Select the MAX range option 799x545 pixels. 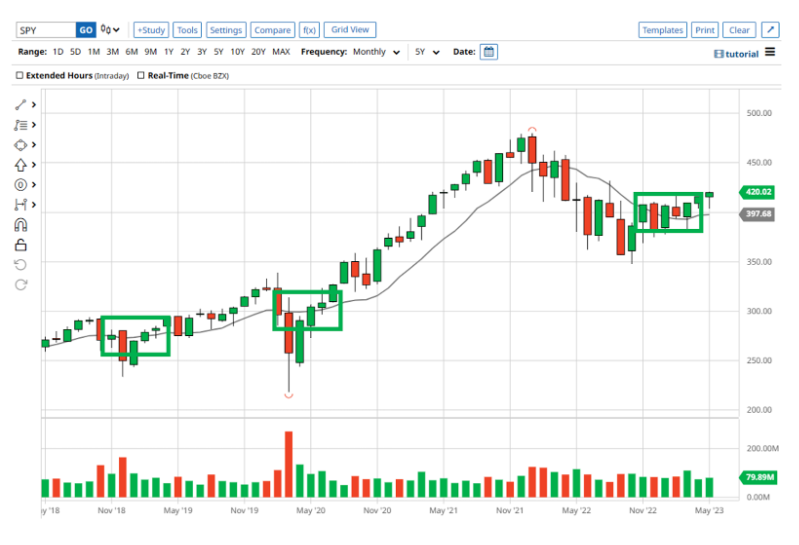click(281, 52)
